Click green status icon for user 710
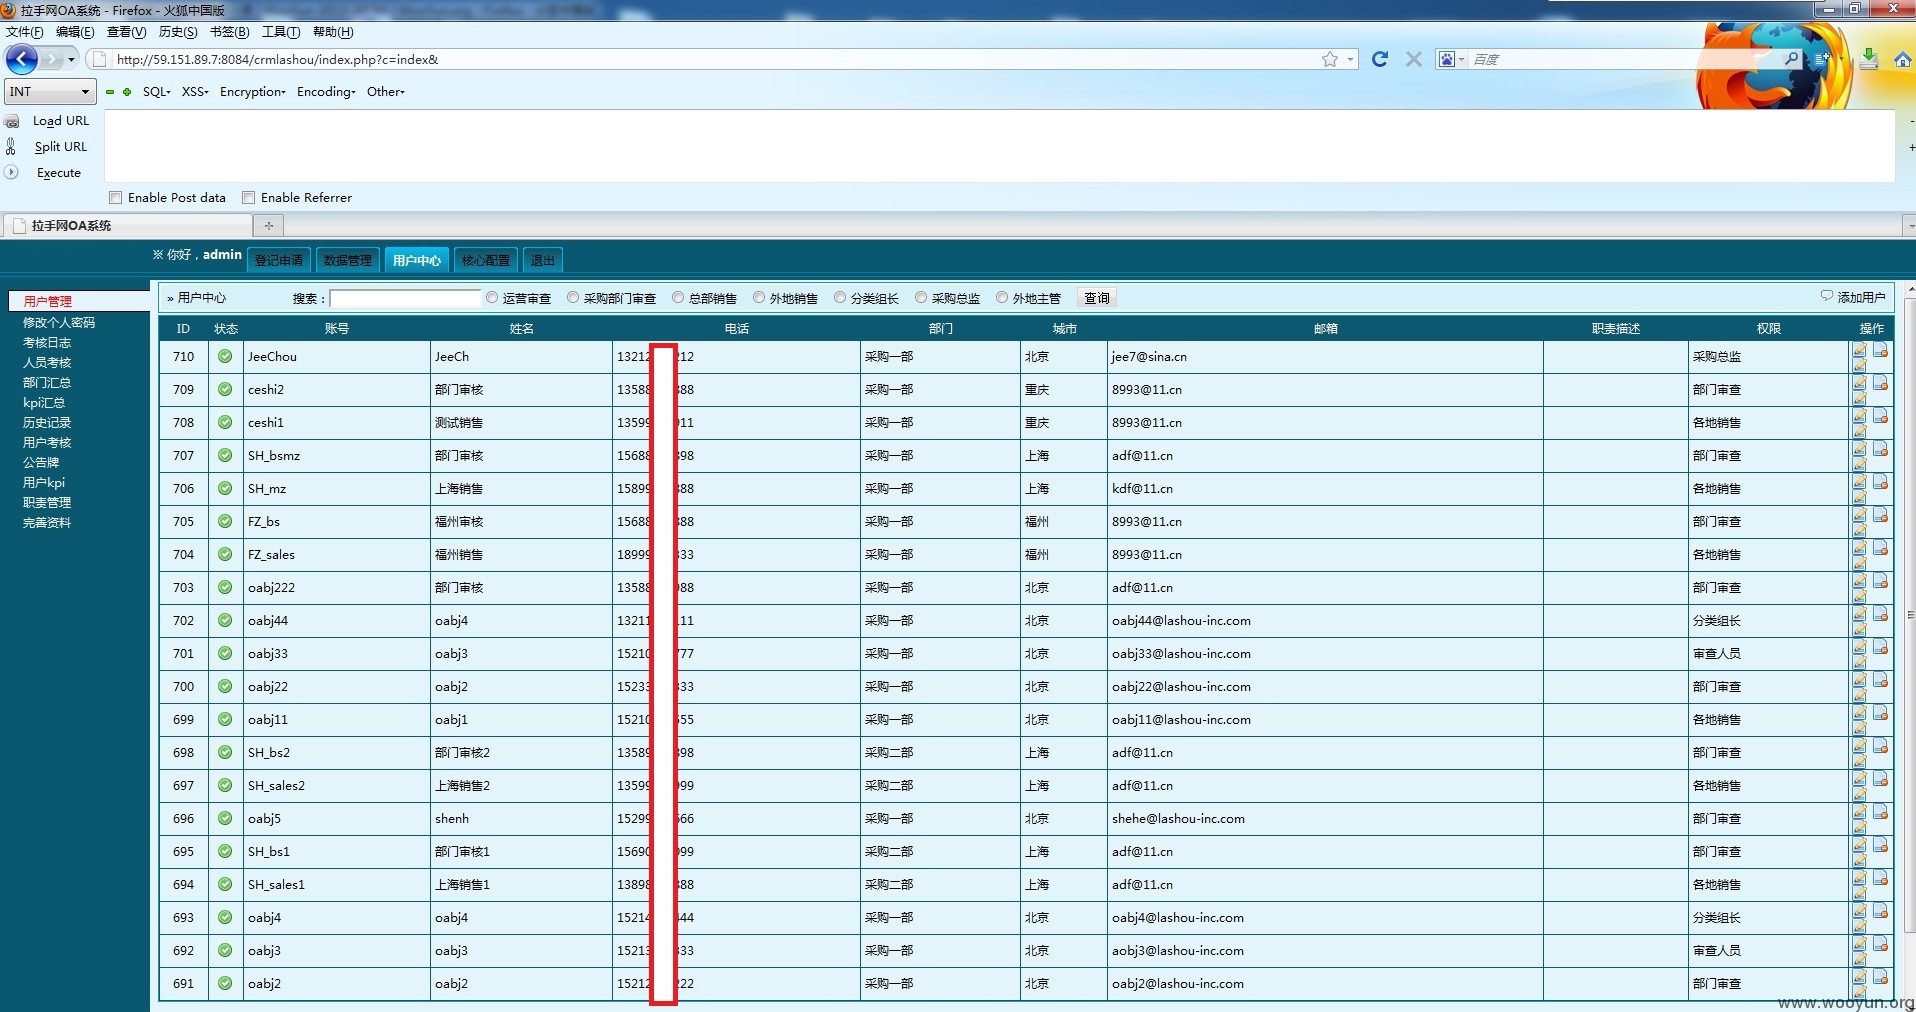The width and height of the screenshot is (1916, 1012). pyautogui.click(x=225, y=356)
